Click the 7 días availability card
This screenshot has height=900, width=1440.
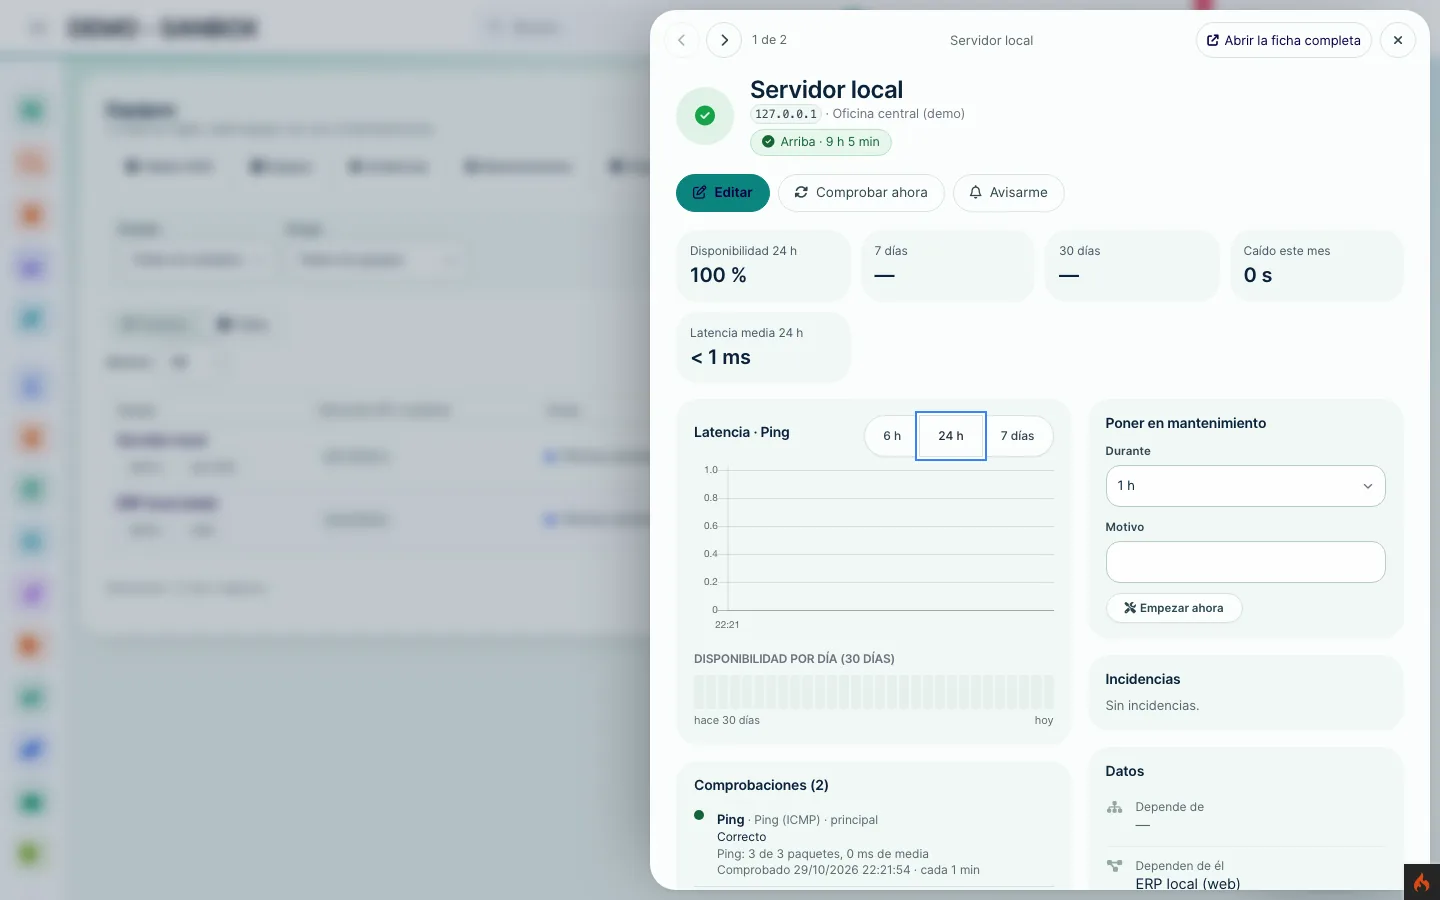(x=947, y=265)
